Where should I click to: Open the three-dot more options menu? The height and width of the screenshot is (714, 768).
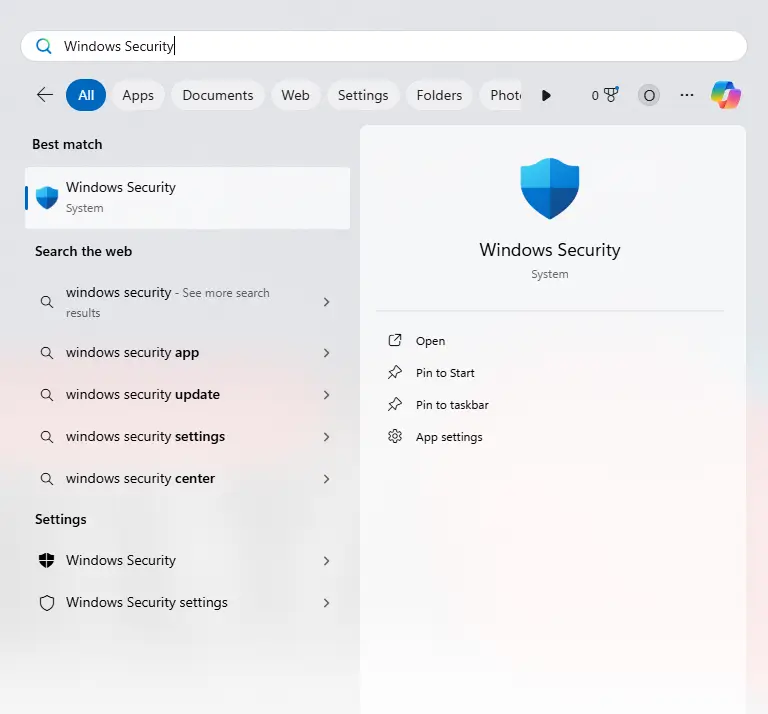pos(687,95)
